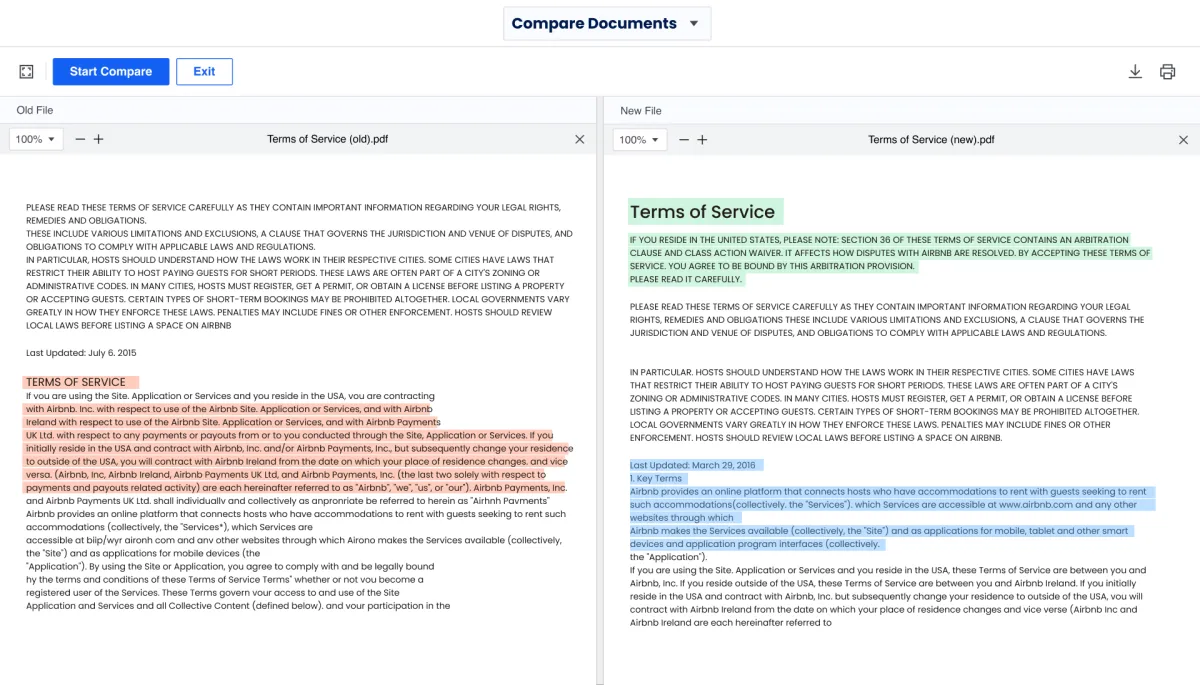Zoom in the Old File pane
This screenshot has width=1200, height=685.
click(x=99, y=139)
